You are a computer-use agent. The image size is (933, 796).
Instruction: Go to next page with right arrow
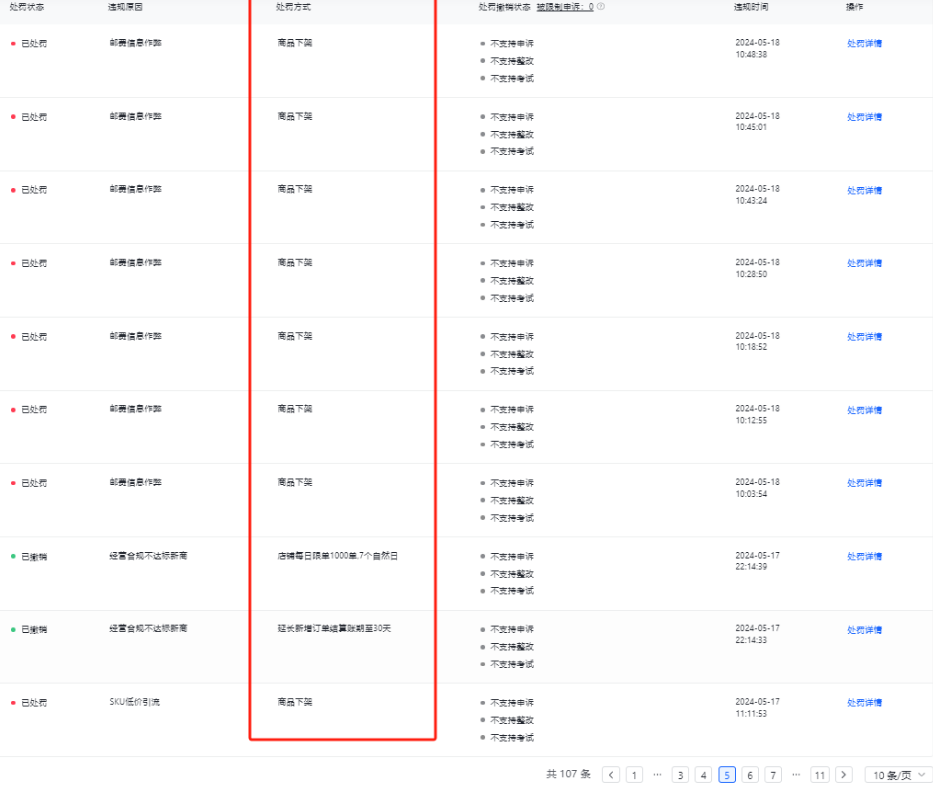[844, 775]
